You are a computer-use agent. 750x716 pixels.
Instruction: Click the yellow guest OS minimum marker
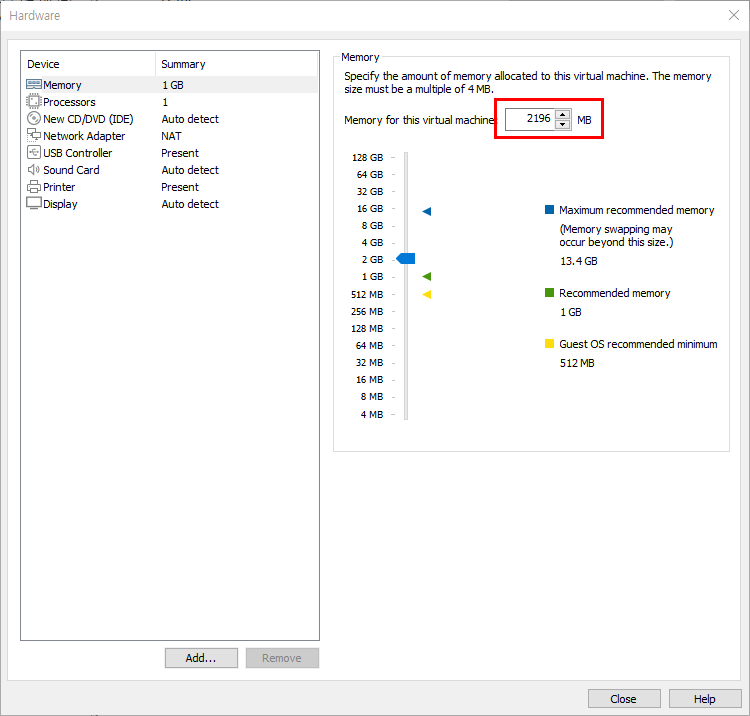(427, 294)
